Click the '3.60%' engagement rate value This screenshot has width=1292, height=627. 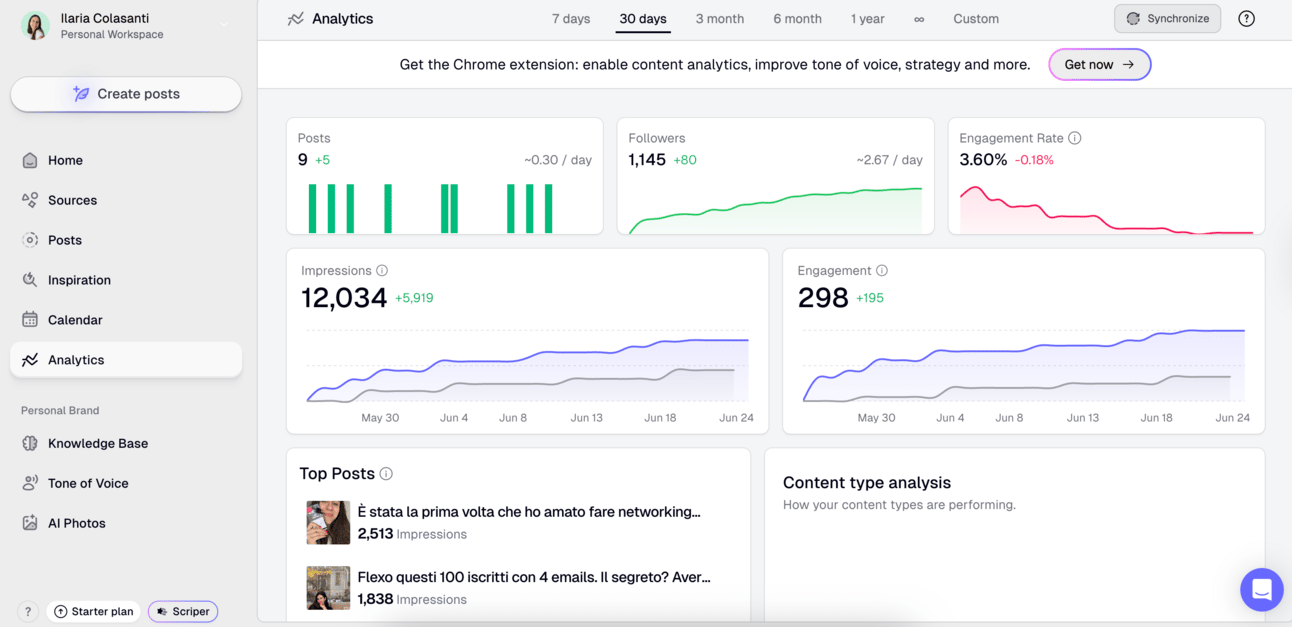coord(983,160)
